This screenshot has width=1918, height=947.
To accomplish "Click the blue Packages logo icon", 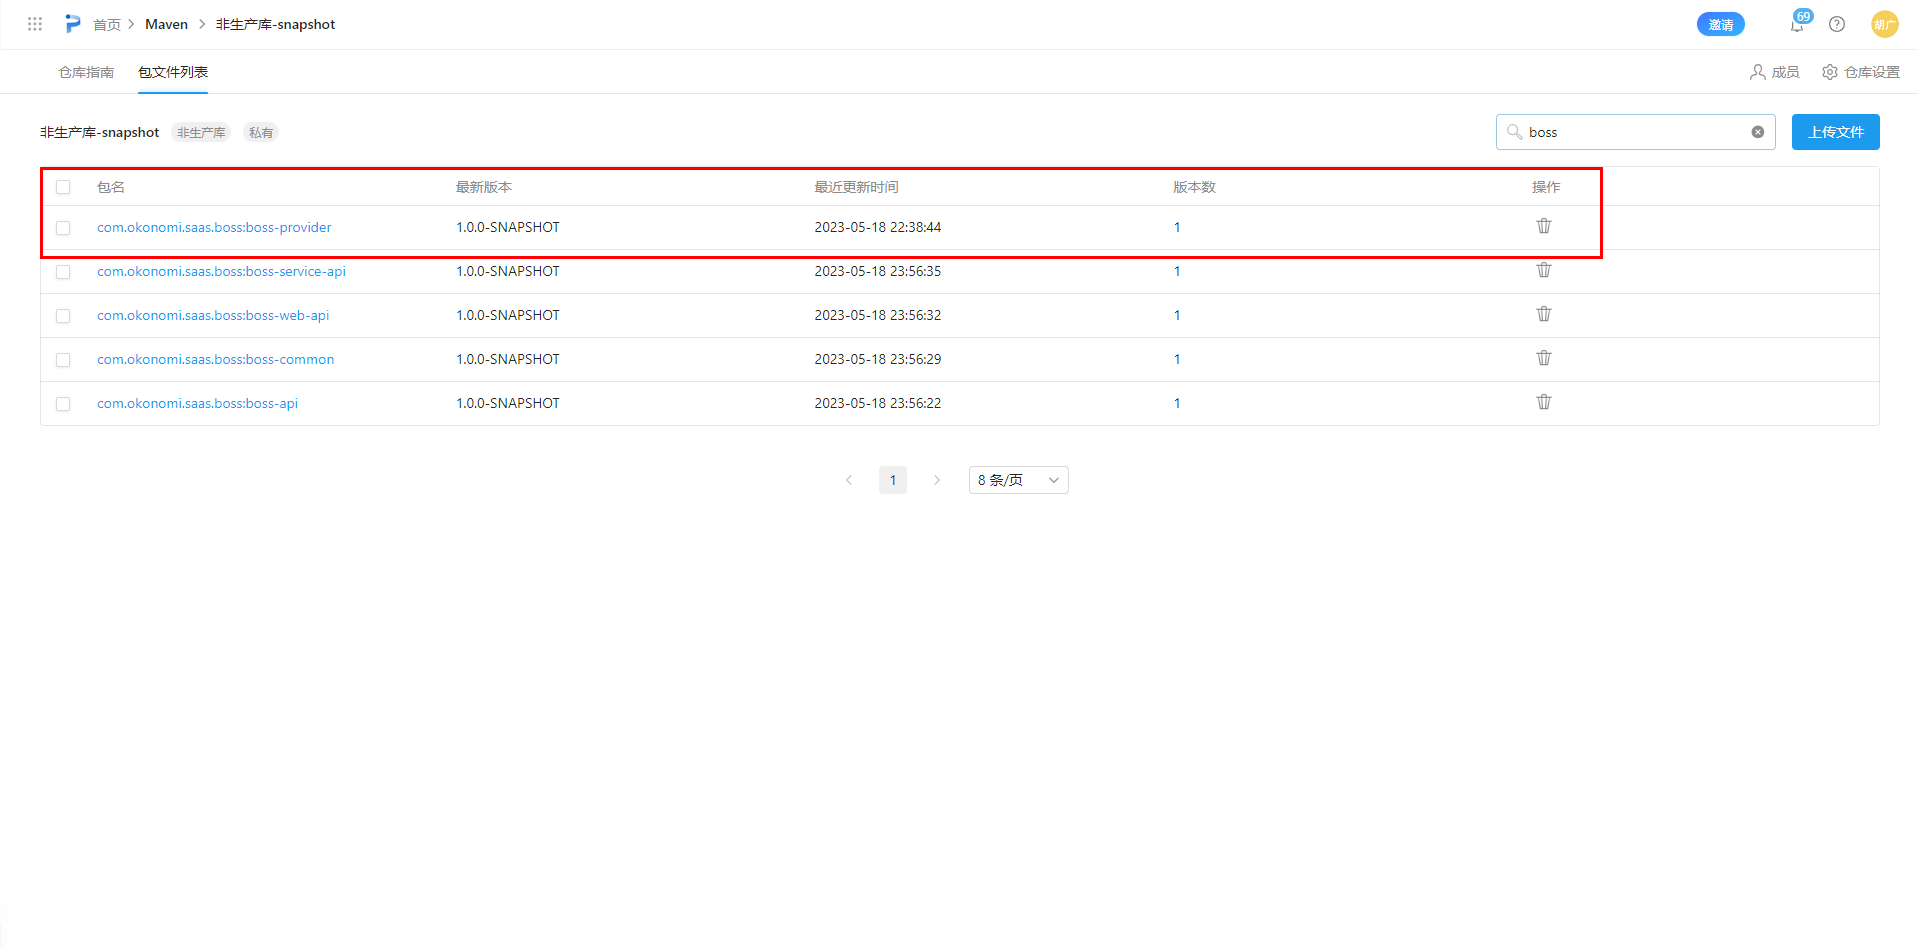I will click(x=72, y=24).
